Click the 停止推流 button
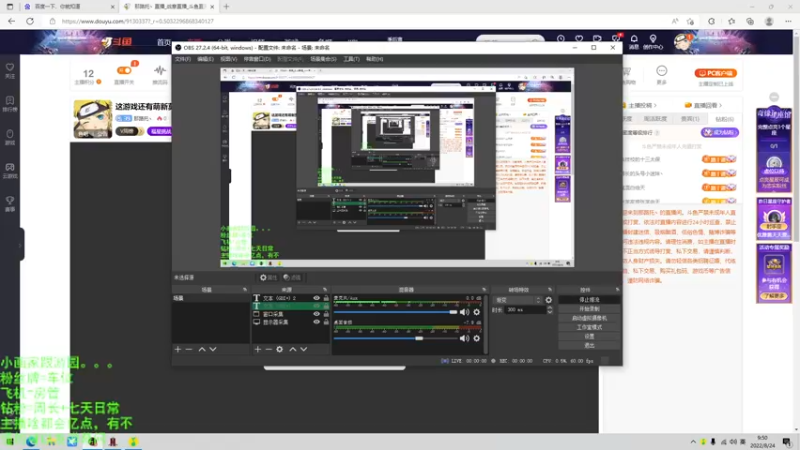800x450 pixels. coord(589,300)
